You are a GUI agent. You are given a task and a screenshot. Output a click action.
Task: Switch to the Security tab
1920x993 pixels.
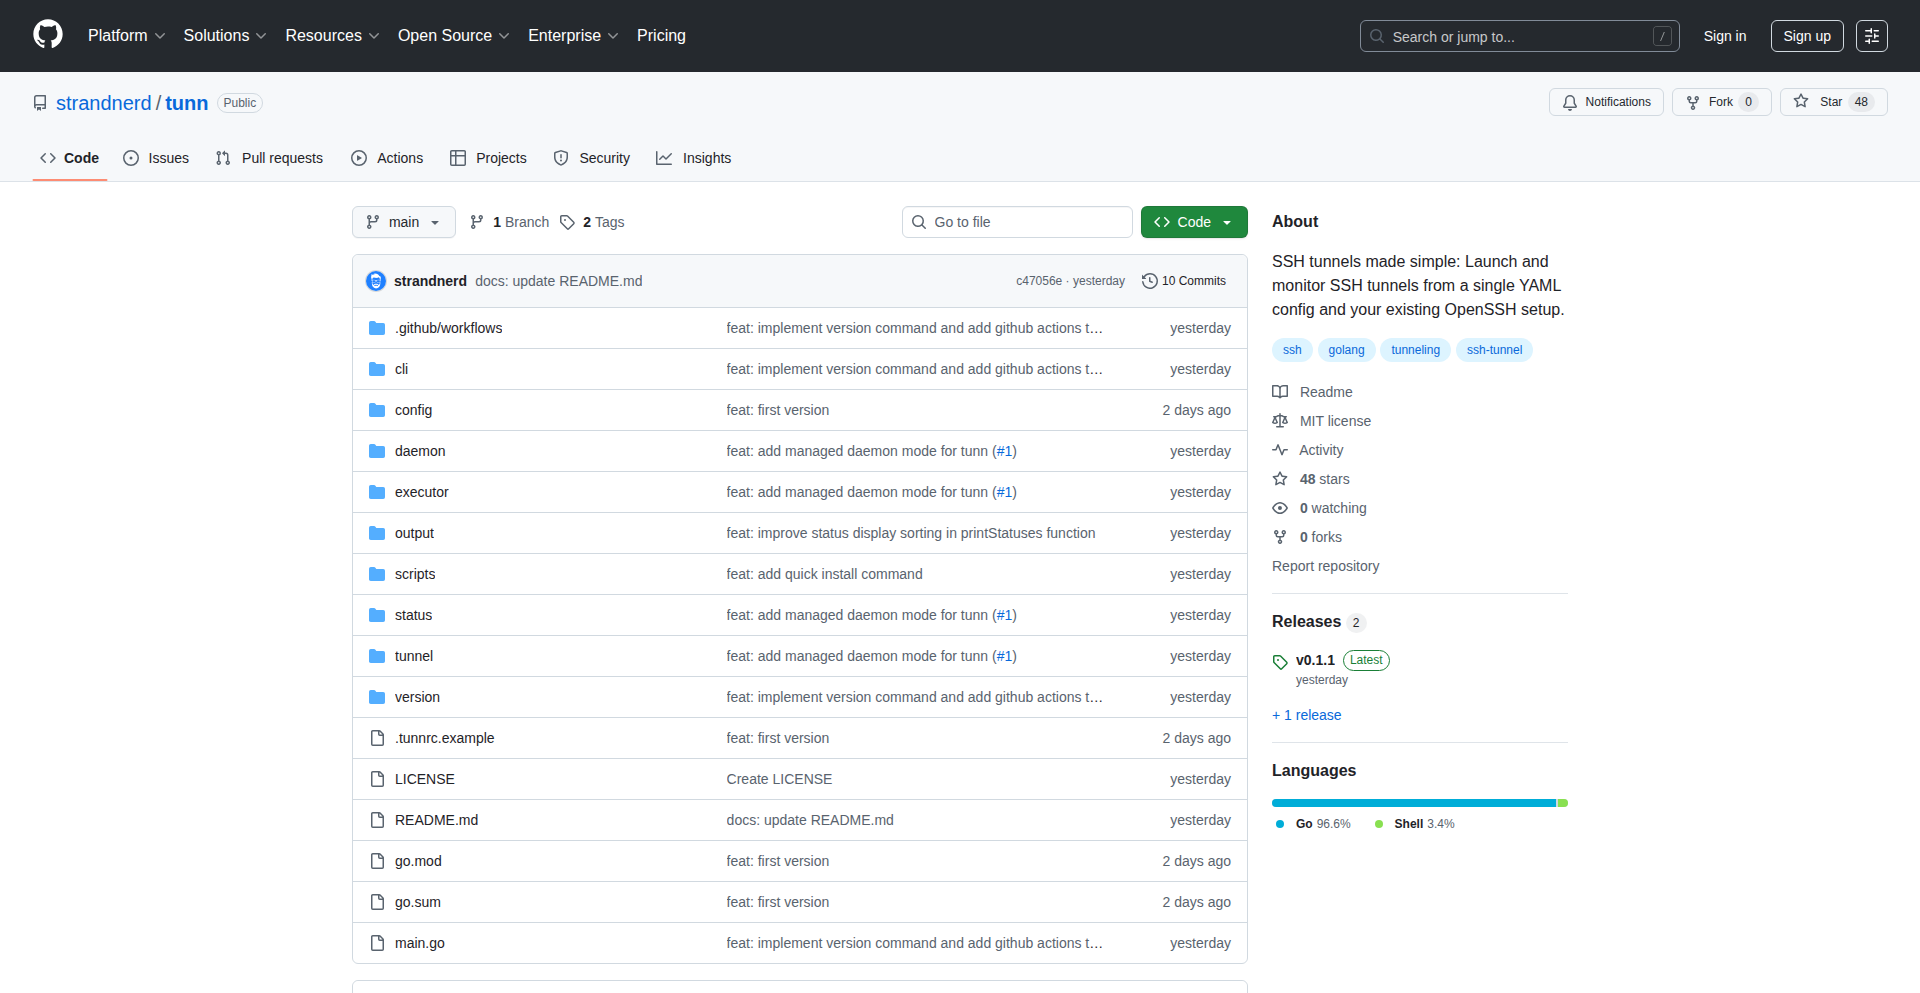coord(592,158)
